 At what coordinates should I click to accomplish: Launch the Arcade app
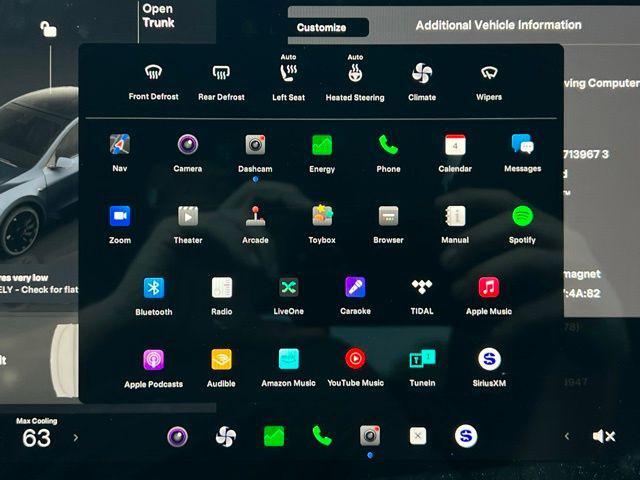click(255, 216)
